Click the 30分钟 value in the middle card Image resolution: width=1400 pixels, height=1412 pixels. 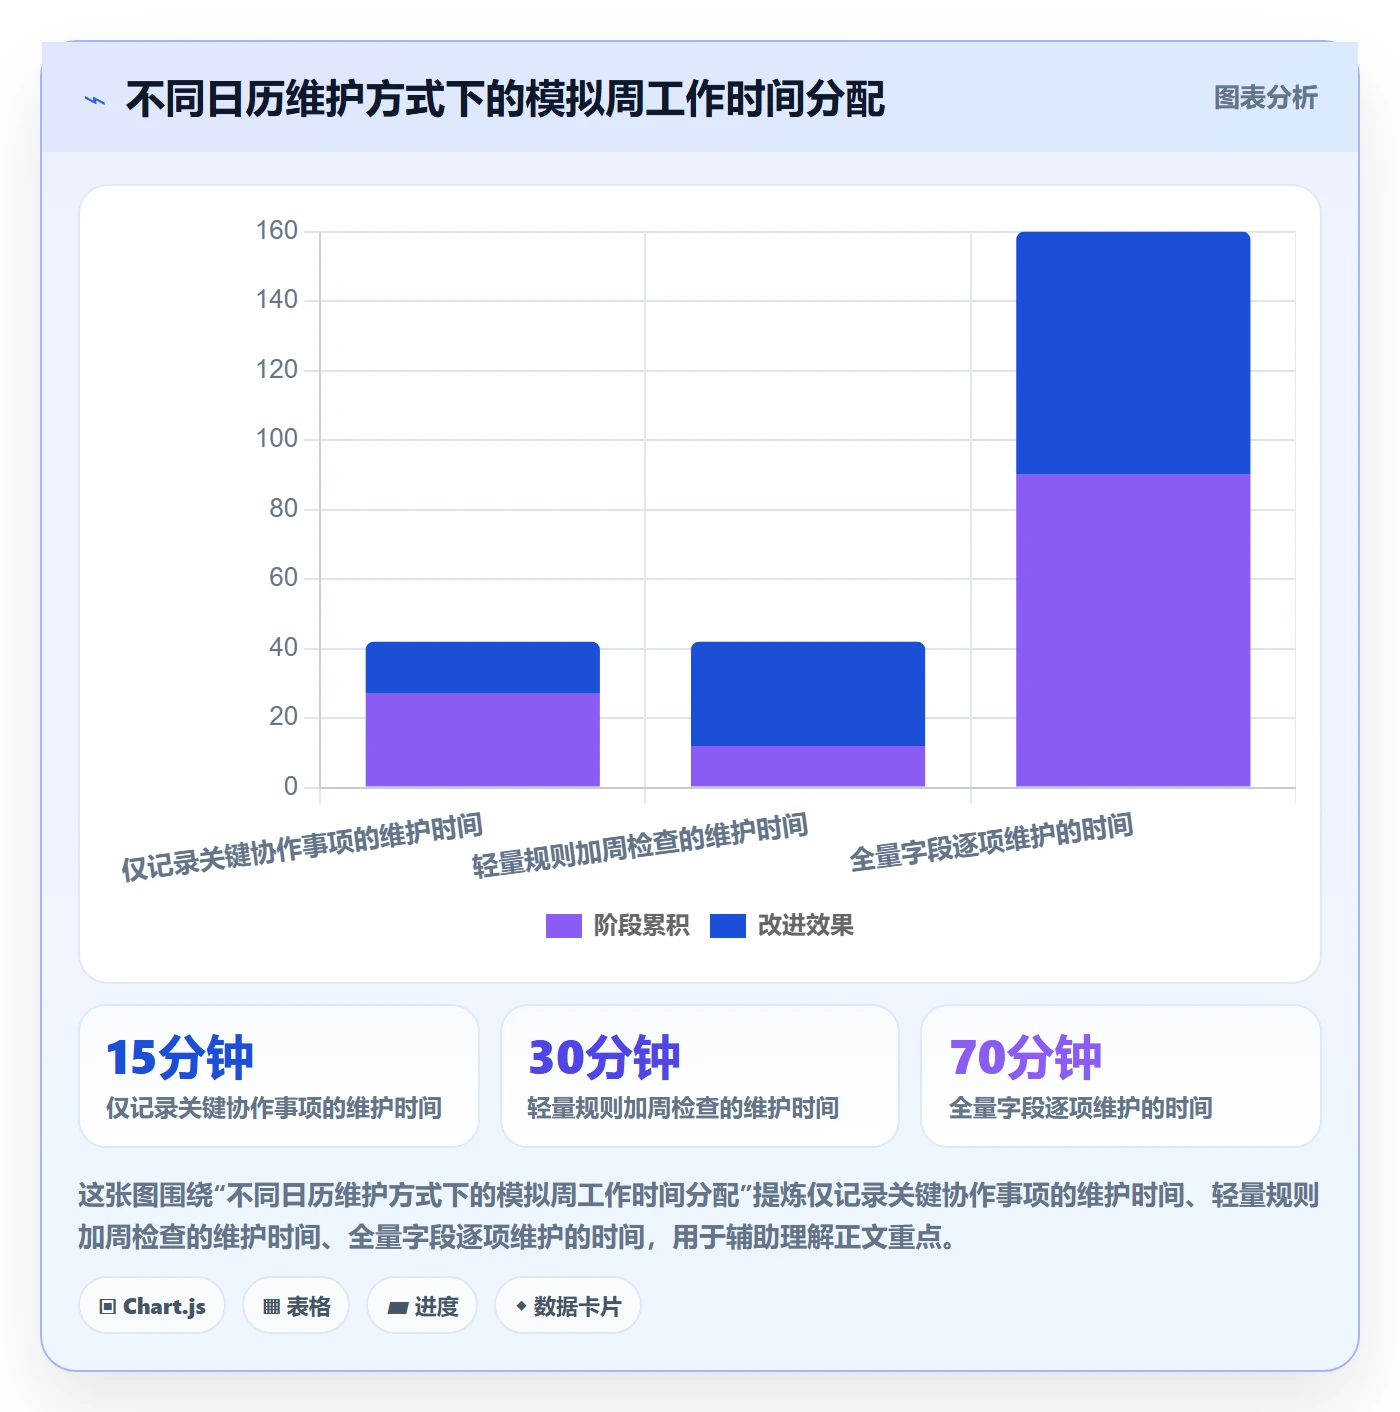(x=604, y=1057)
